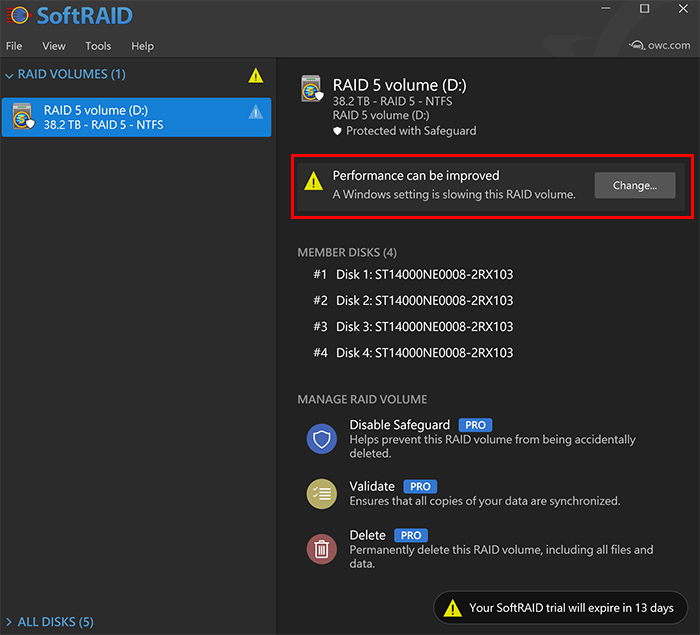Click the large RAID 5 volume icon in details
The height and width of the screenshot is (635, 700).
[x=311, y=88]
